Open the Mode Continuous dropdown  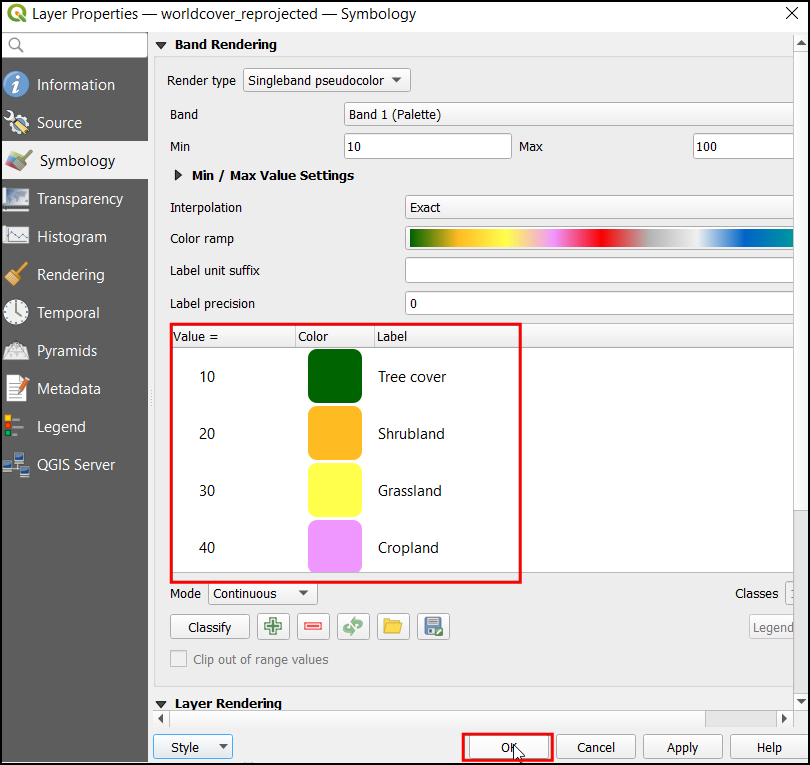(264, 593)
